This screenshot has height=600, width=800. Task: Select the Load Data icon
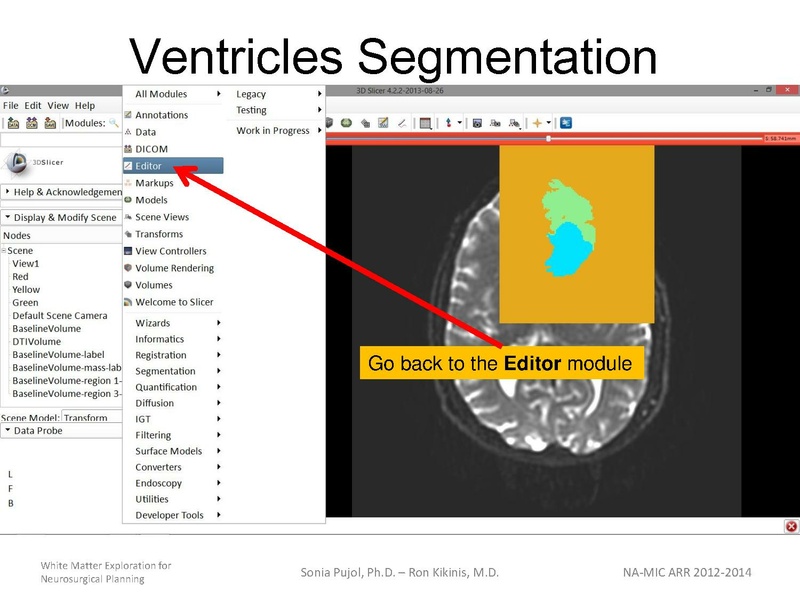click(12, 122)
